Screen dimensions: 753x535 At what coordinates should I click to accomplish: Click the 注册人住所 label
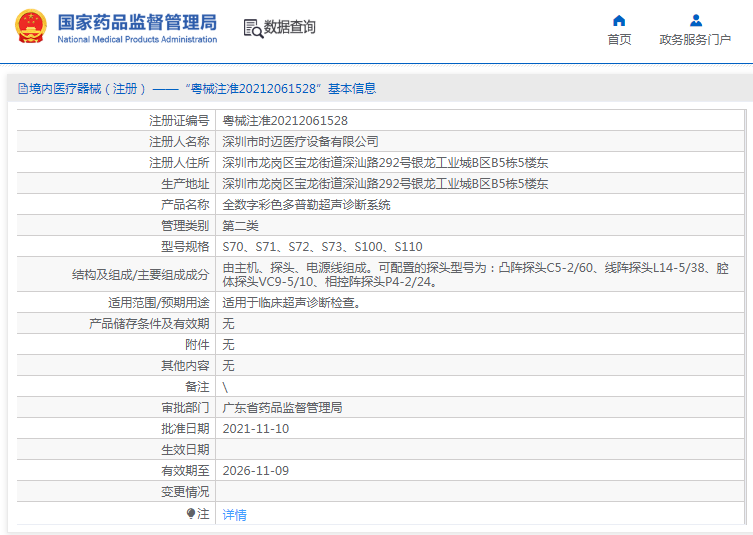point(179,163)
